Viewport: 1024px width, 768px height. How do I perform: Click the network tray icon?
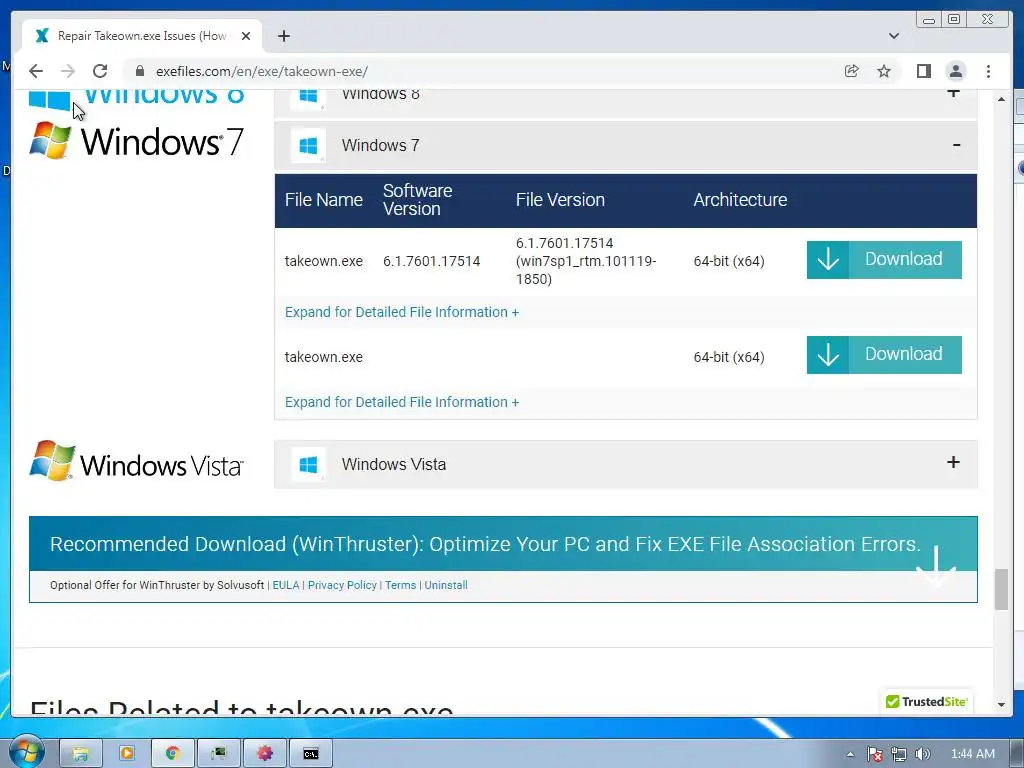click(899, 754)
